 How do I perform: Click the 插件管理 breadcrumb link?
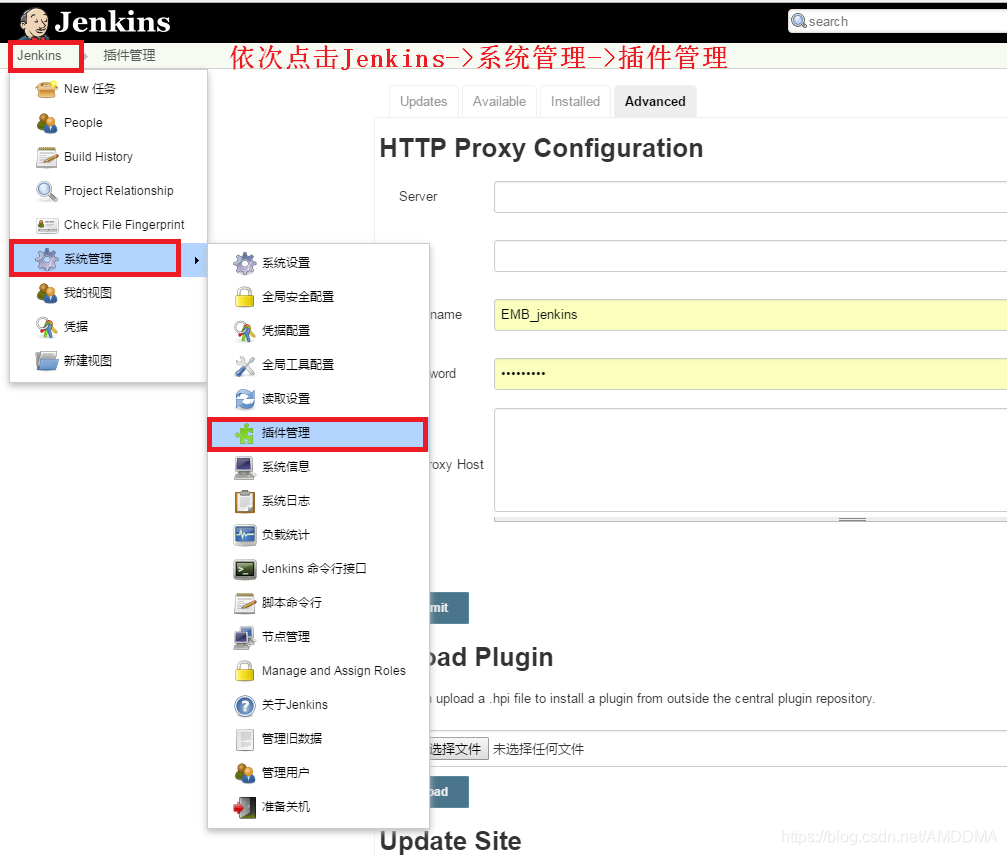(129, 55)
